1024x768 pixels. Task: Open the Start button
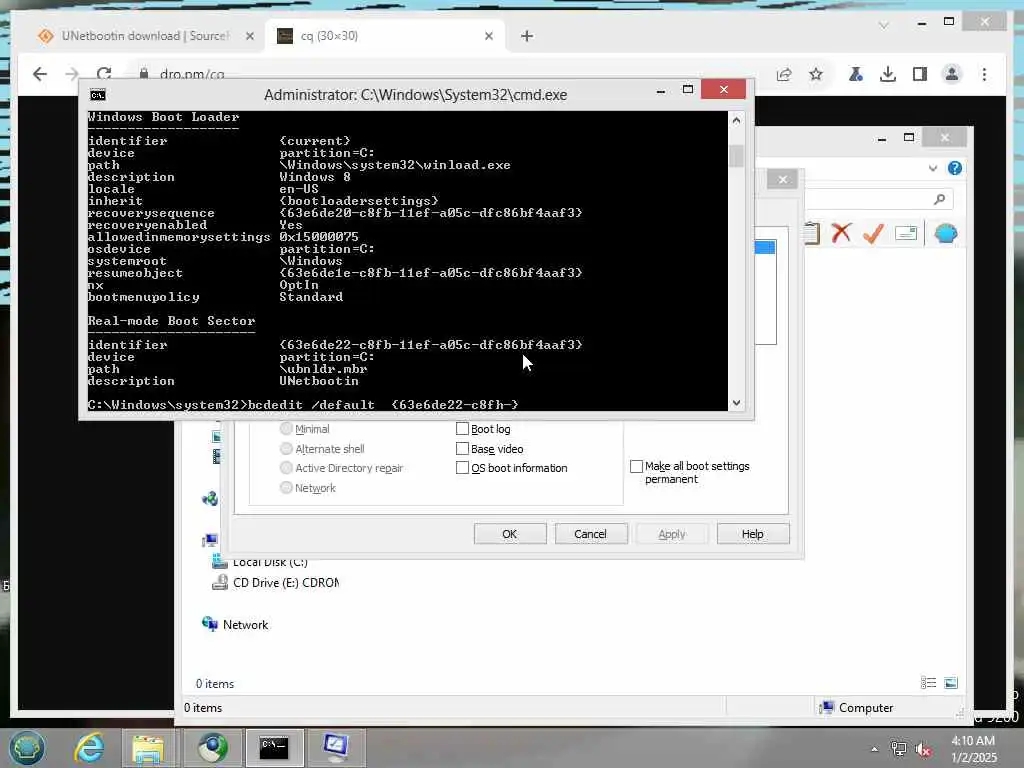click(27, 748)
